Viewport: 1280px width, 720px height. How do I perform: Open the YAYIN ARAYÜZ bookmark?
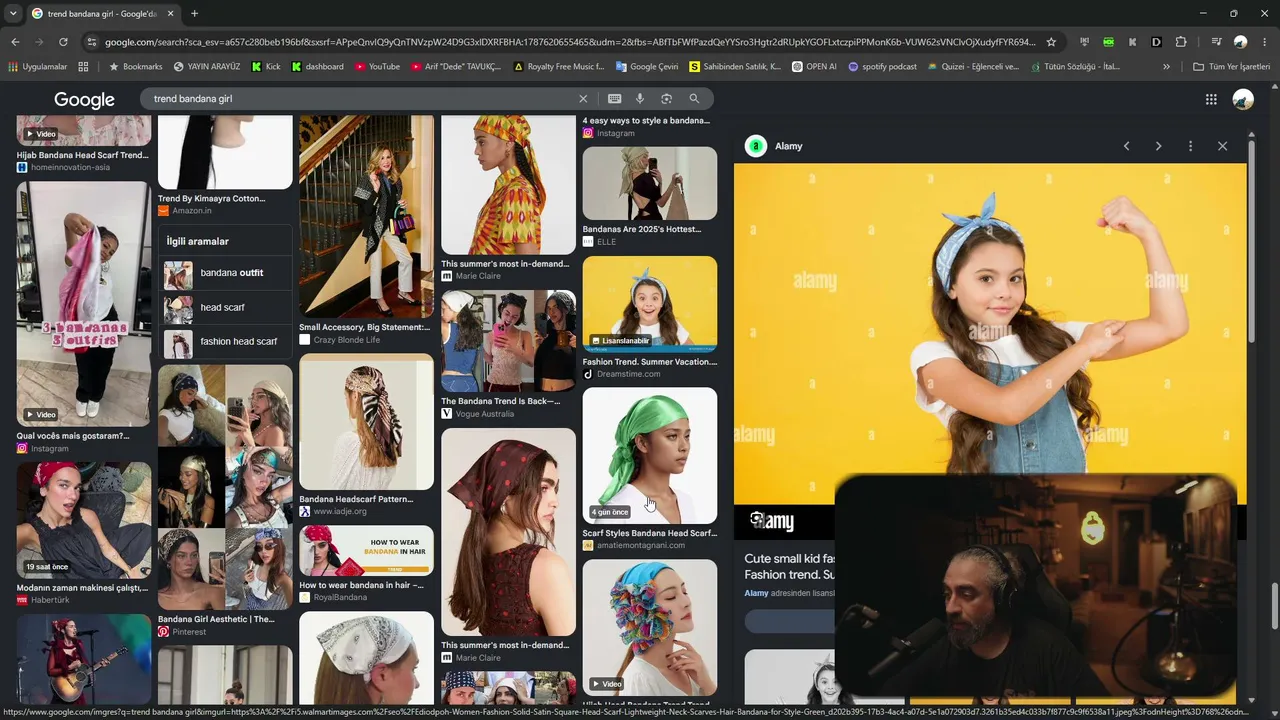click(207, 67)
